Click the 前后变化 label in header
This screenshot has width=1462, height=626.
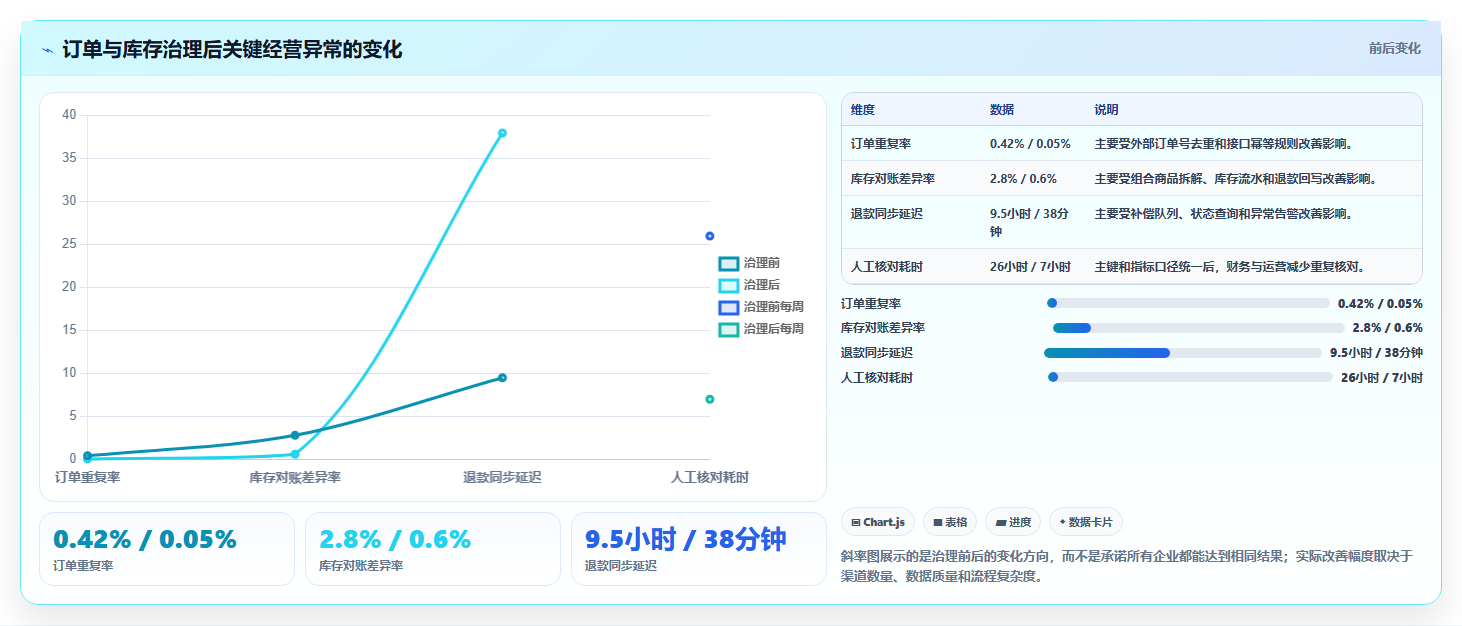click(x=1394, y=49)
